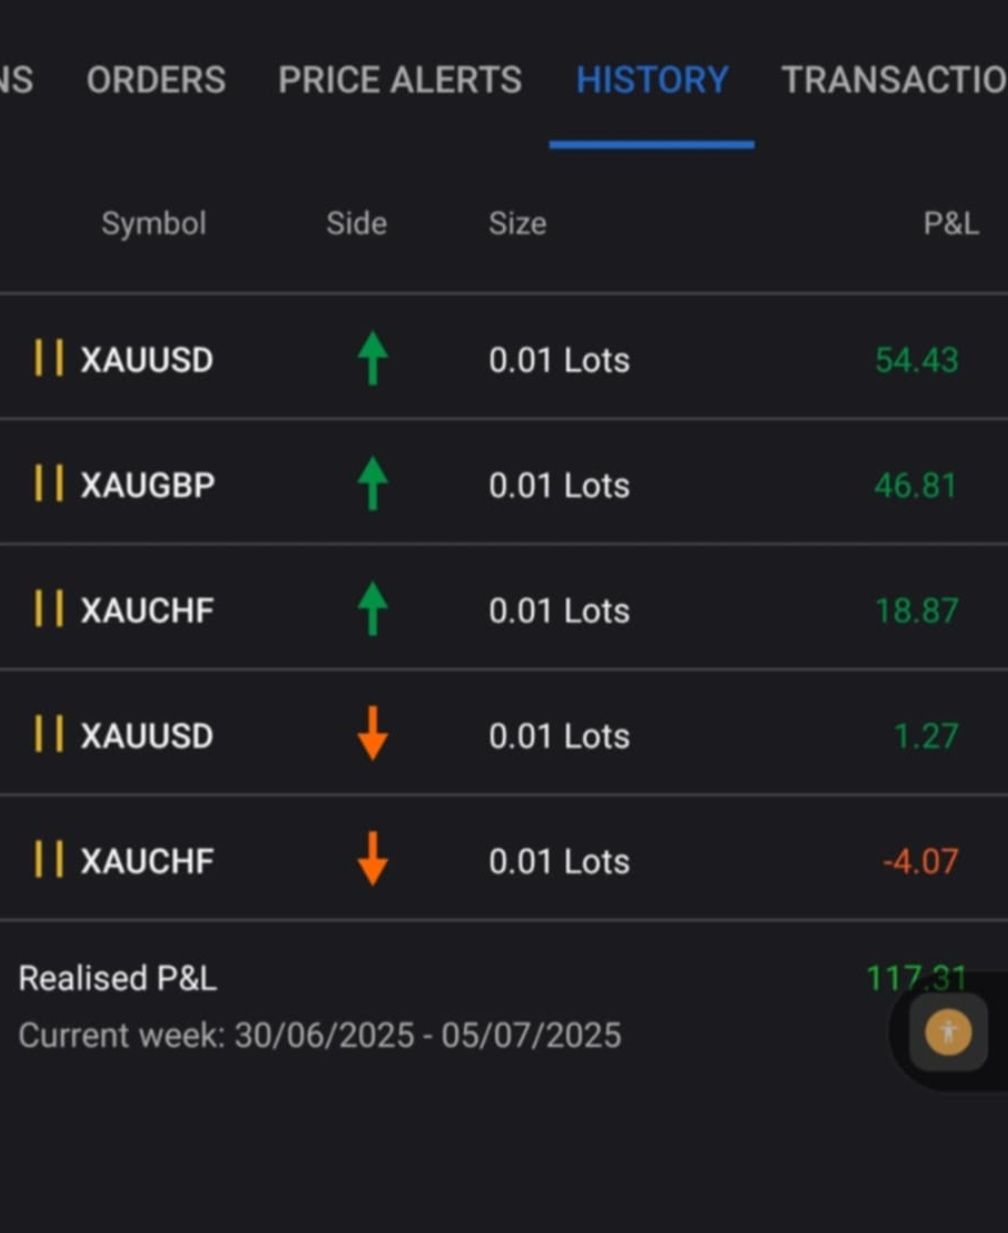Viewport: 1008px width, 1233px height.
Task: Click the green up arrow in first XAUCHF row
Action: pos(372,609)
